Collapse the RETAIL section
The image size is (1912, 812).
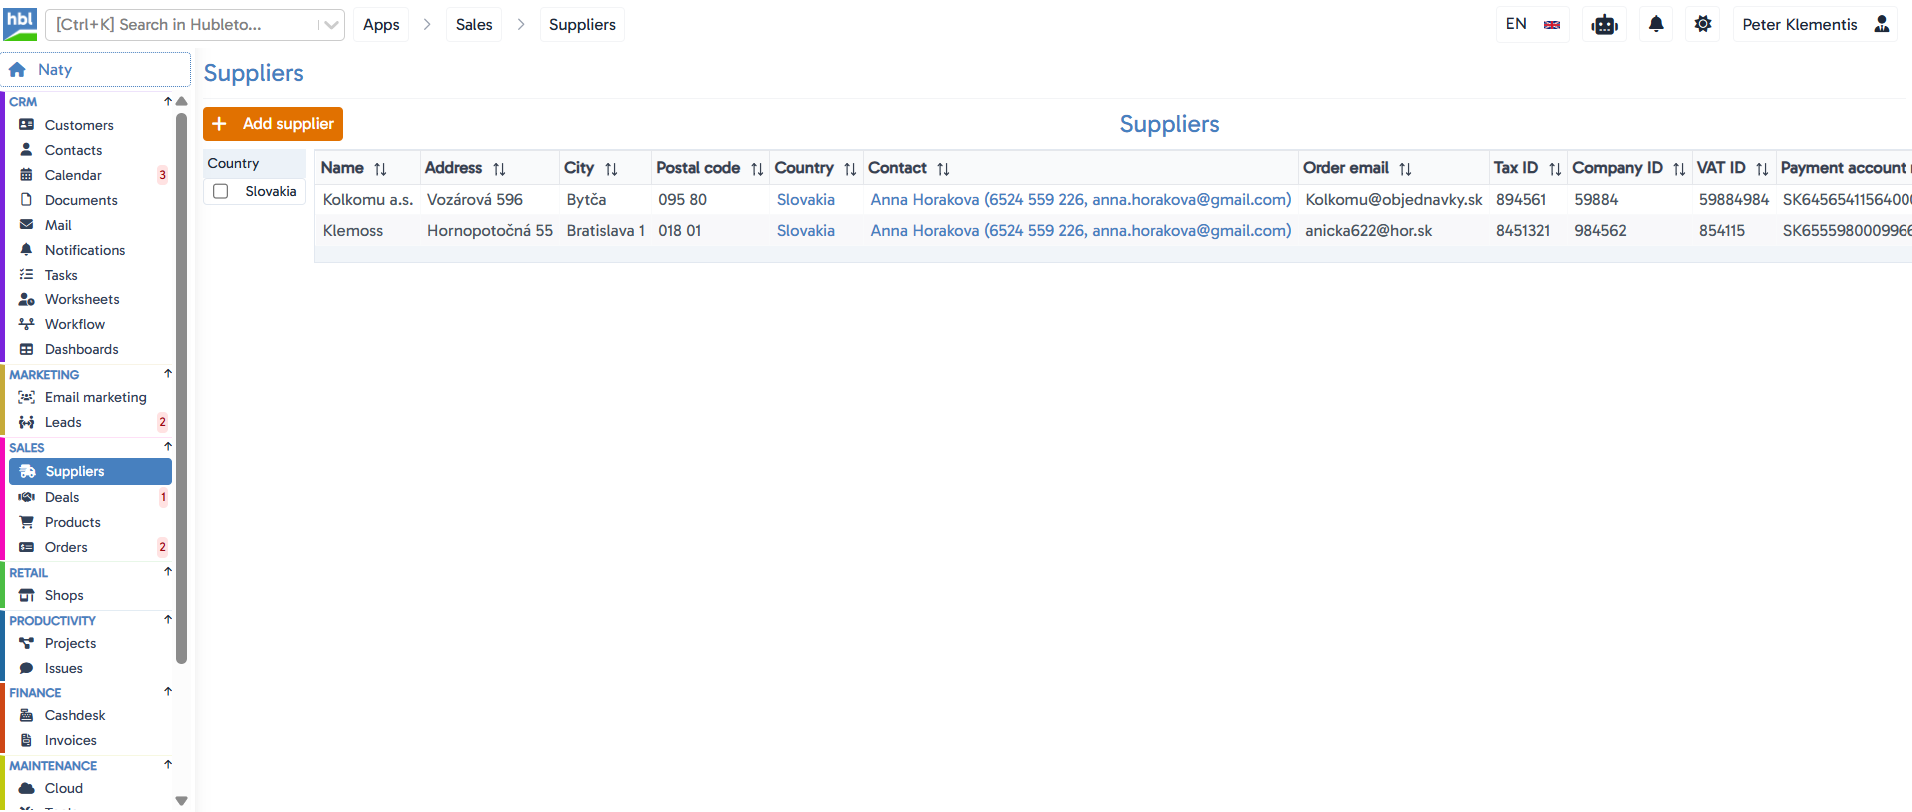coord(168,572)
